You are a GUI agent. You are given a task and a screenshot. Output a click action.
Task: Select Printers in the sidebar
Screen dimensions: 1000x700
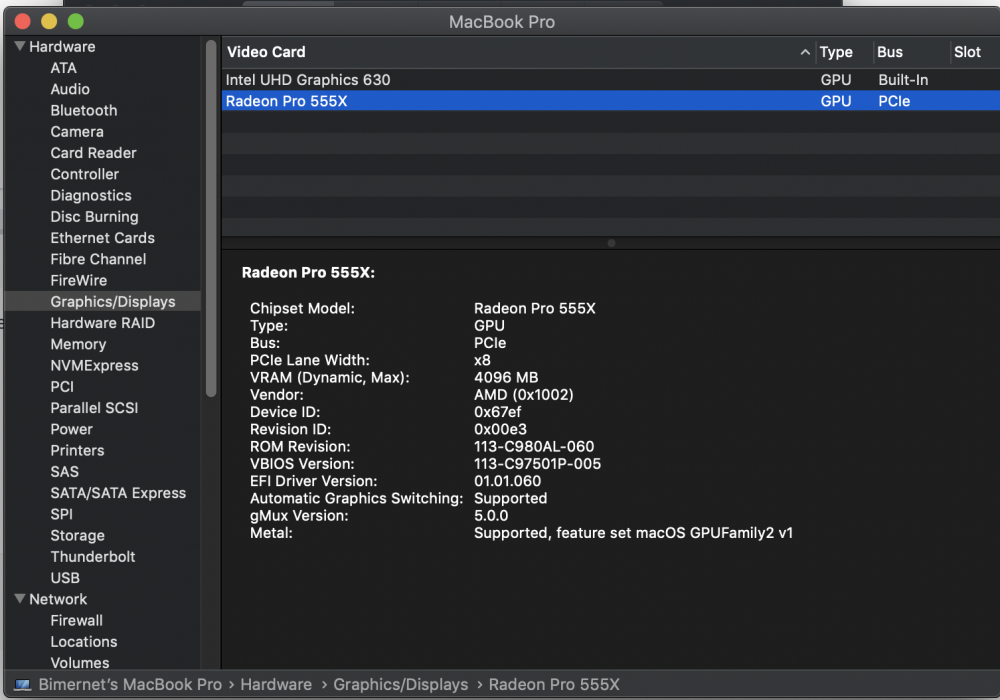[77, 450]
